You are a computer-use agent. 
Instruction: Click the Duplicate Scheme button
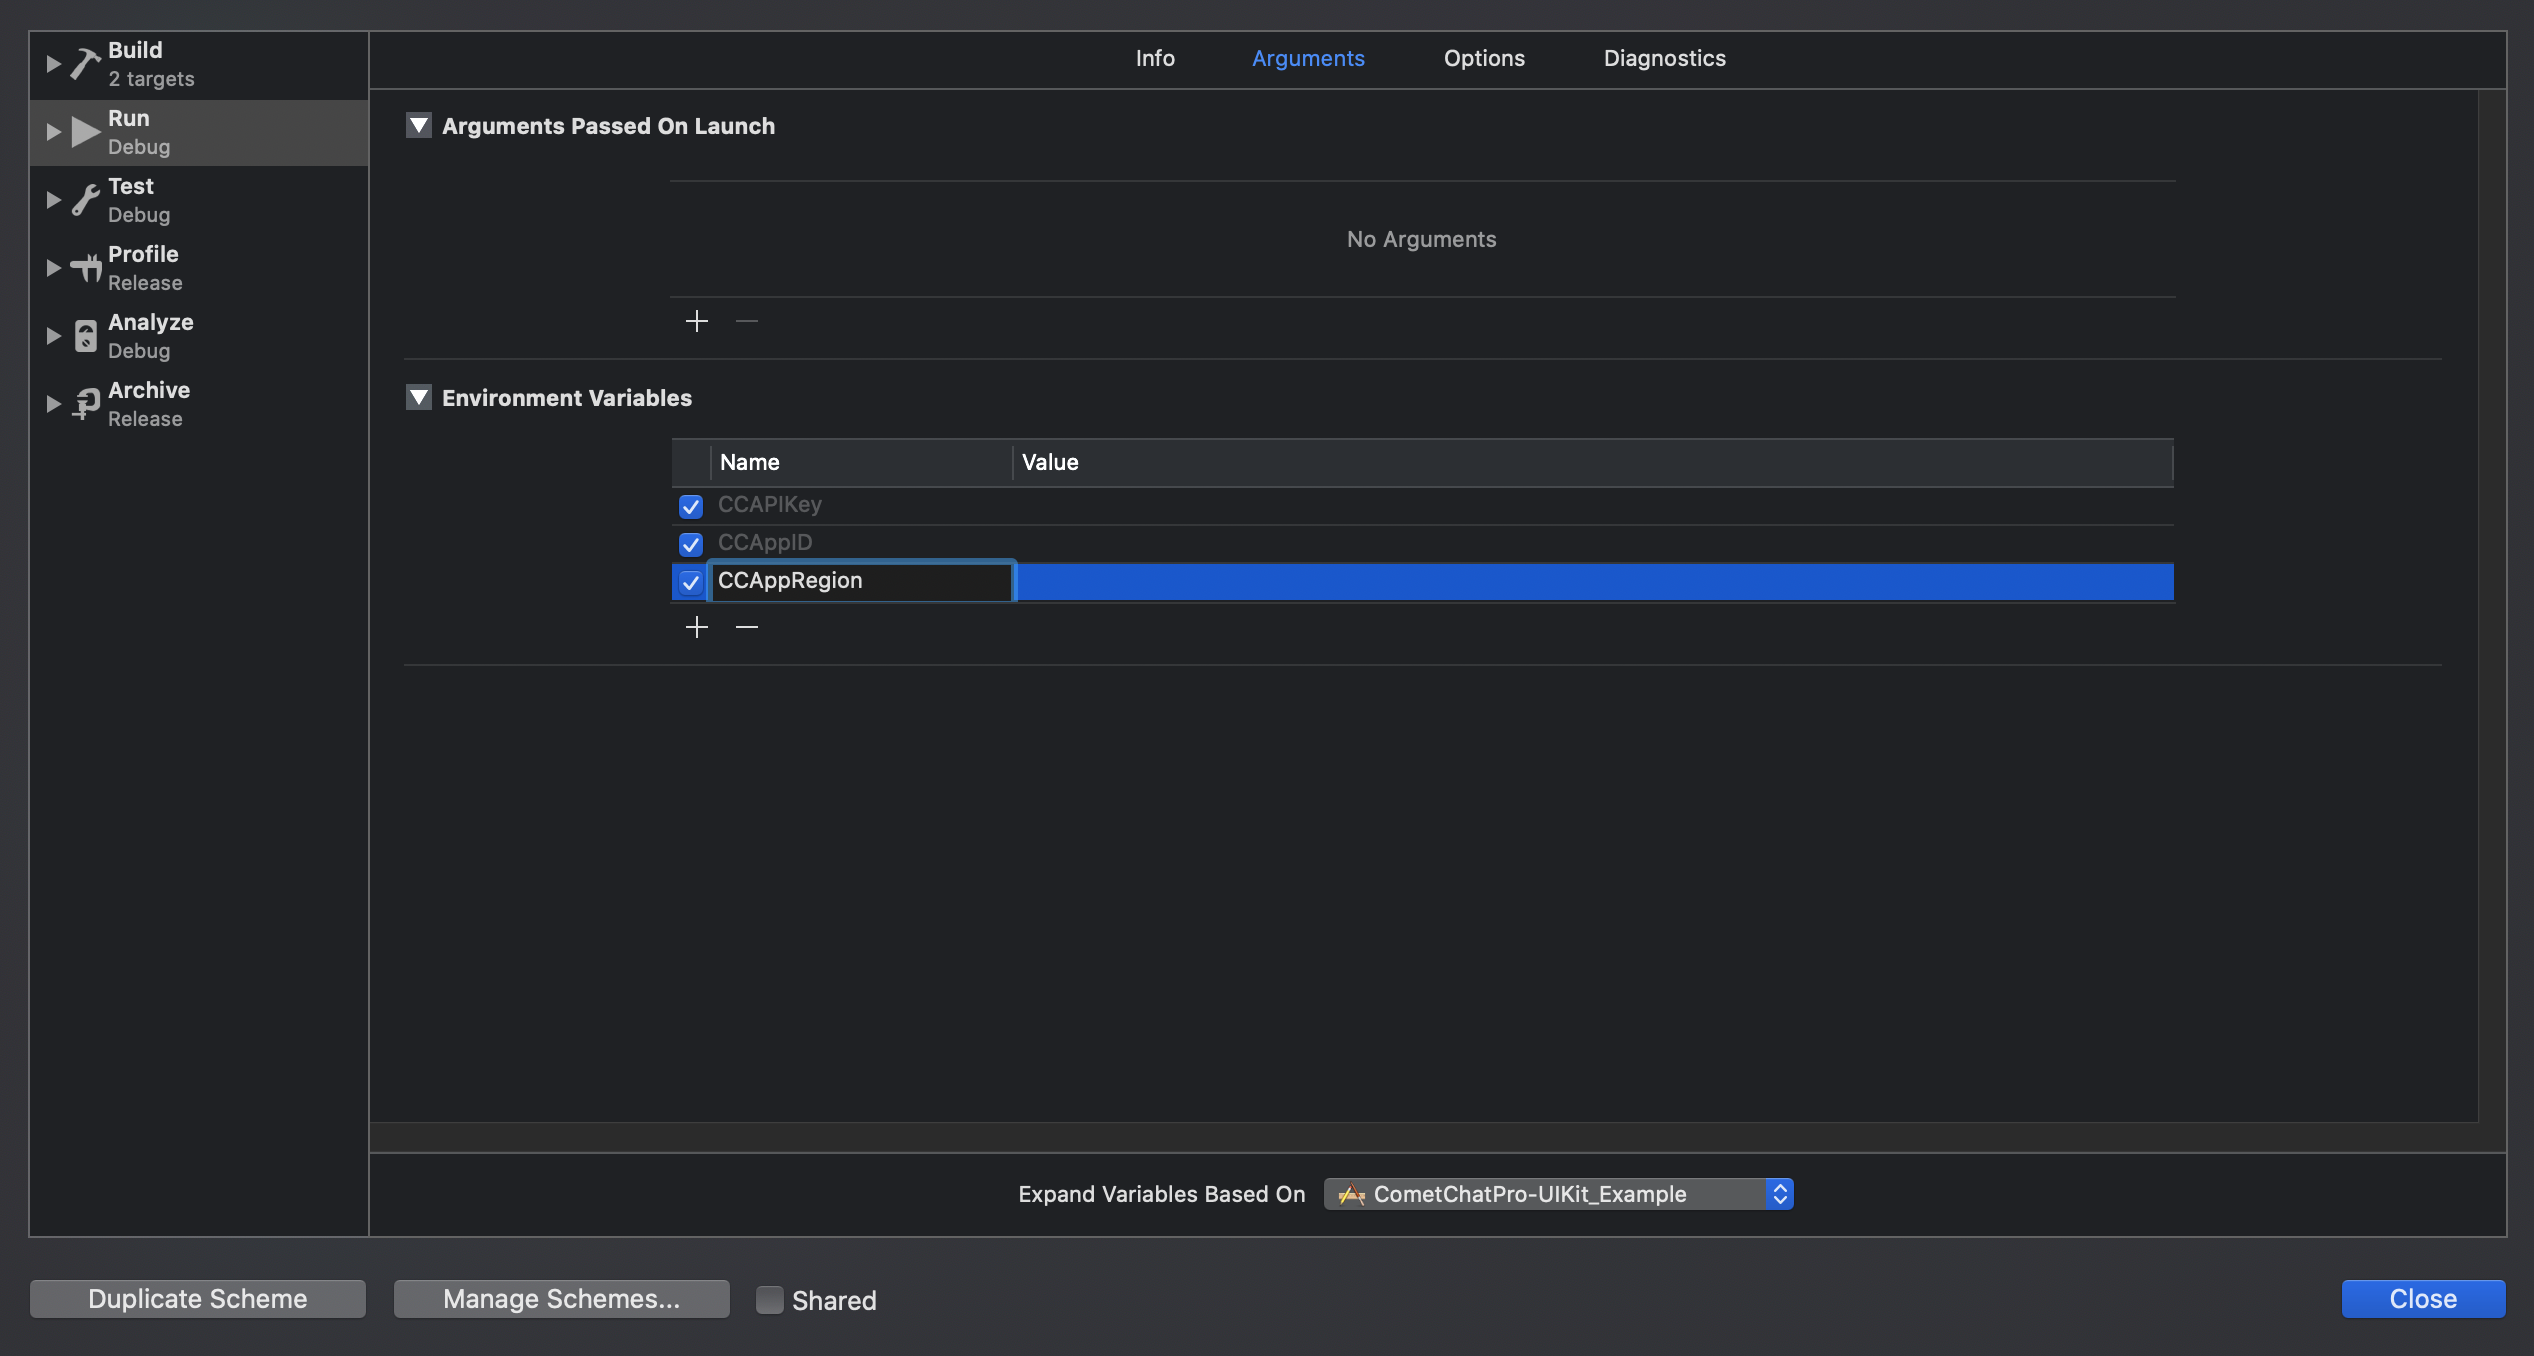click(x=198, y=1299)
